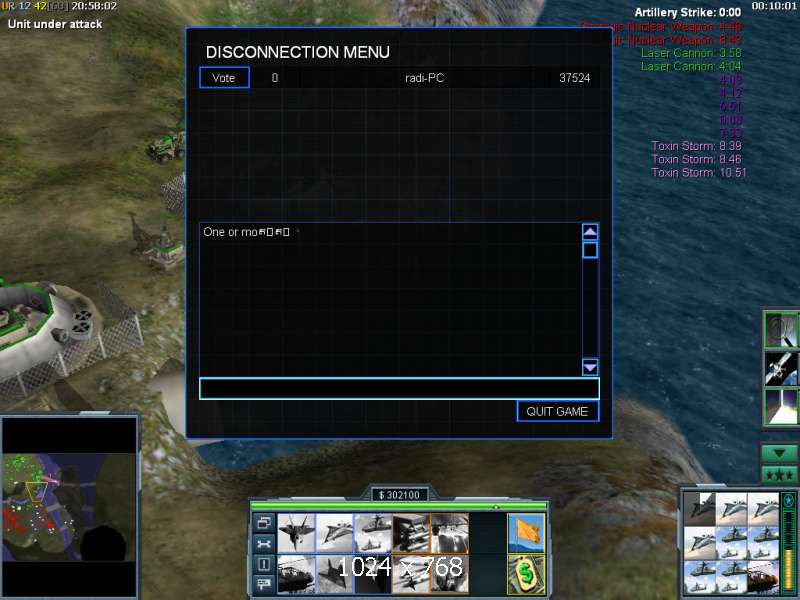Click the yellow experience bar beside queue

[x=789, y=553]
